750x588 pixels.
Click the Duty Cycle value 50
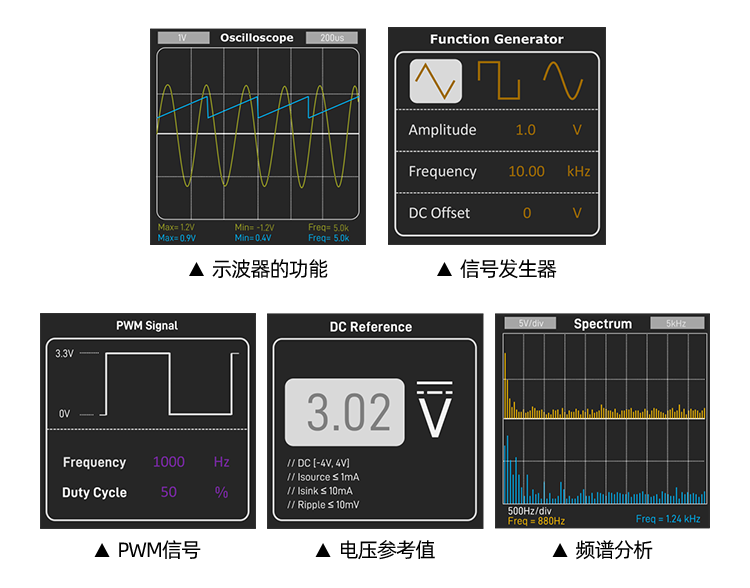(169, 492)
